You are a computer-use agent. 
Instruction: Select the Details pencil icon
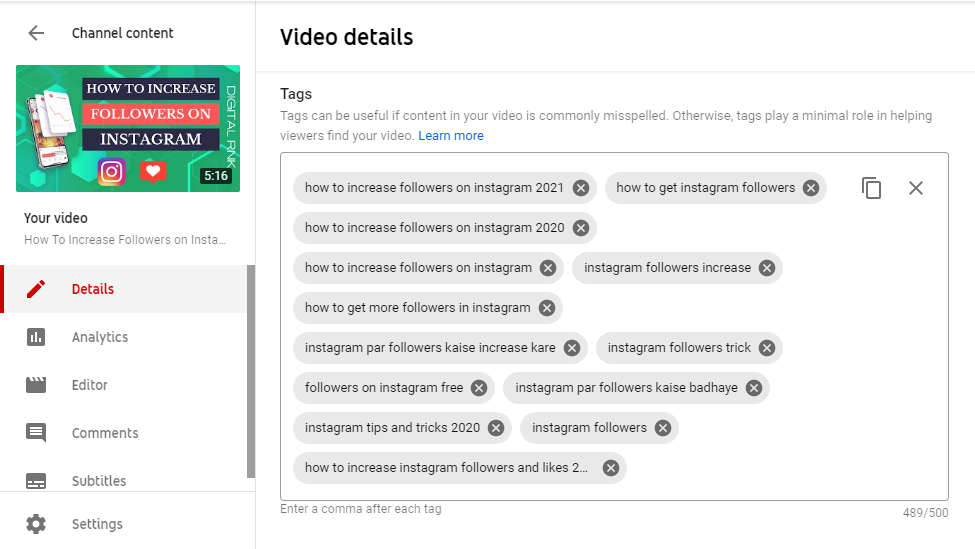click(36, 289)
